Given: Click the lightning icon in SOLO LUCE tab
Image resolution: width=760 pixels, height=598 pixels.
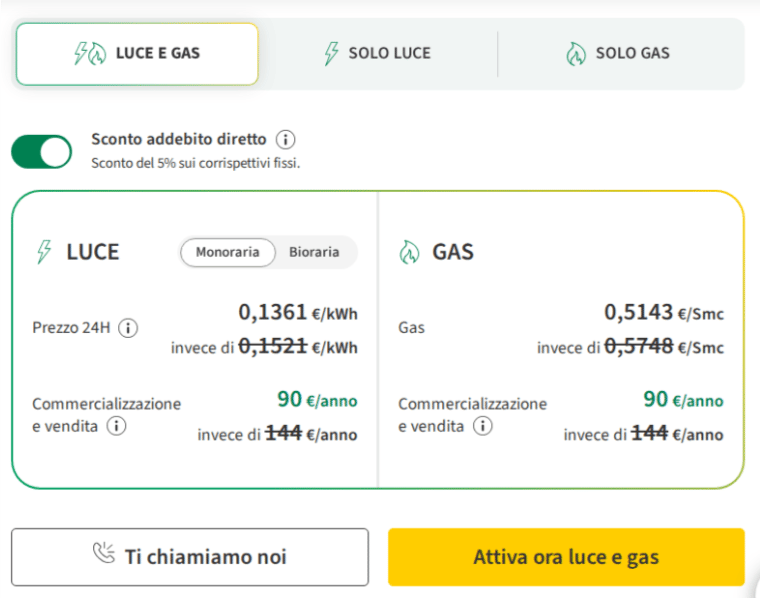Looking at the screenshot, I should coord(332,53).
